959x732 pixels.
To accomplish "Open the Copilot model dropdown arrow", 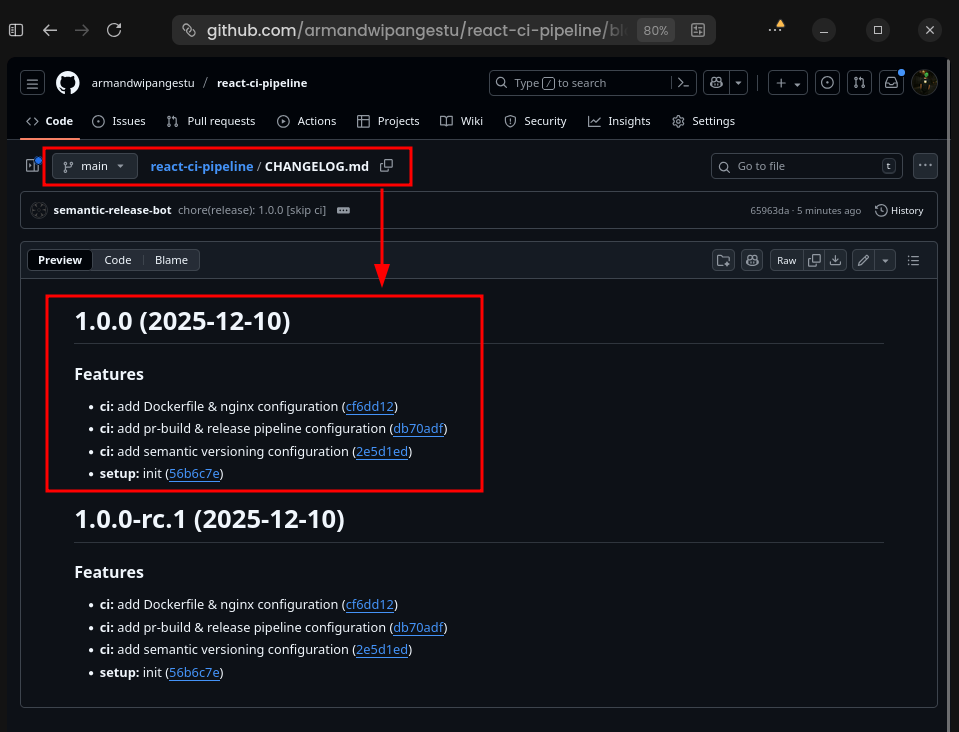I will click(x=738, y=82).
